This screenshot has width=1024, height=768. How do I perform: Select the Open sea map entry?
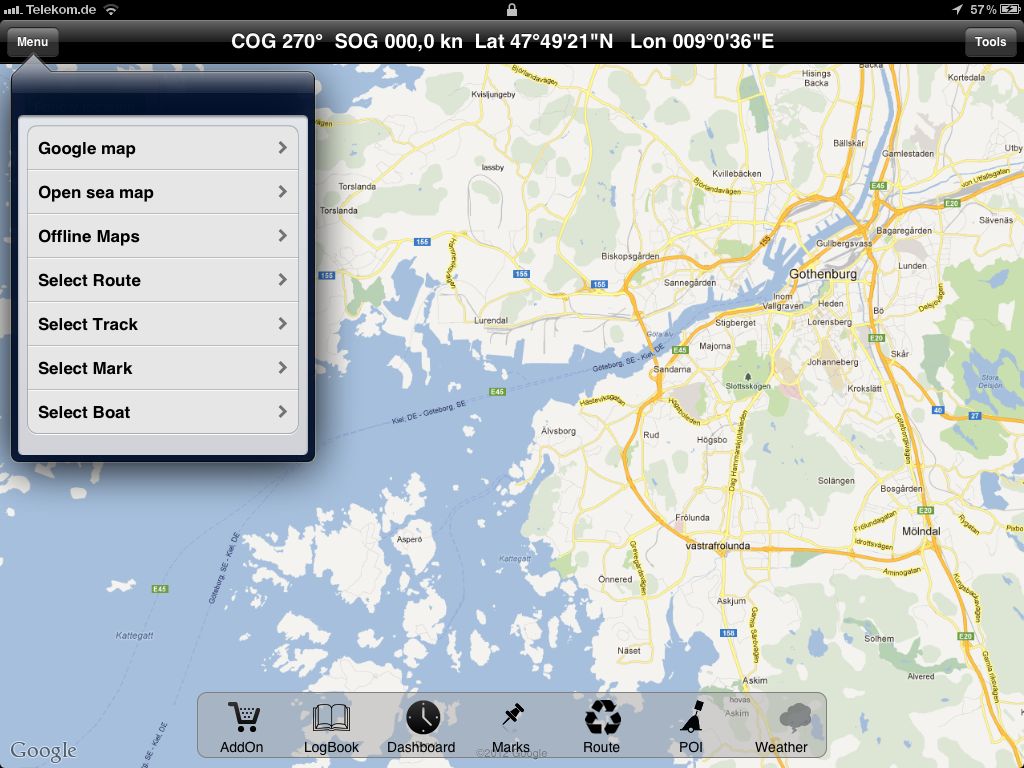pos(163,192)
